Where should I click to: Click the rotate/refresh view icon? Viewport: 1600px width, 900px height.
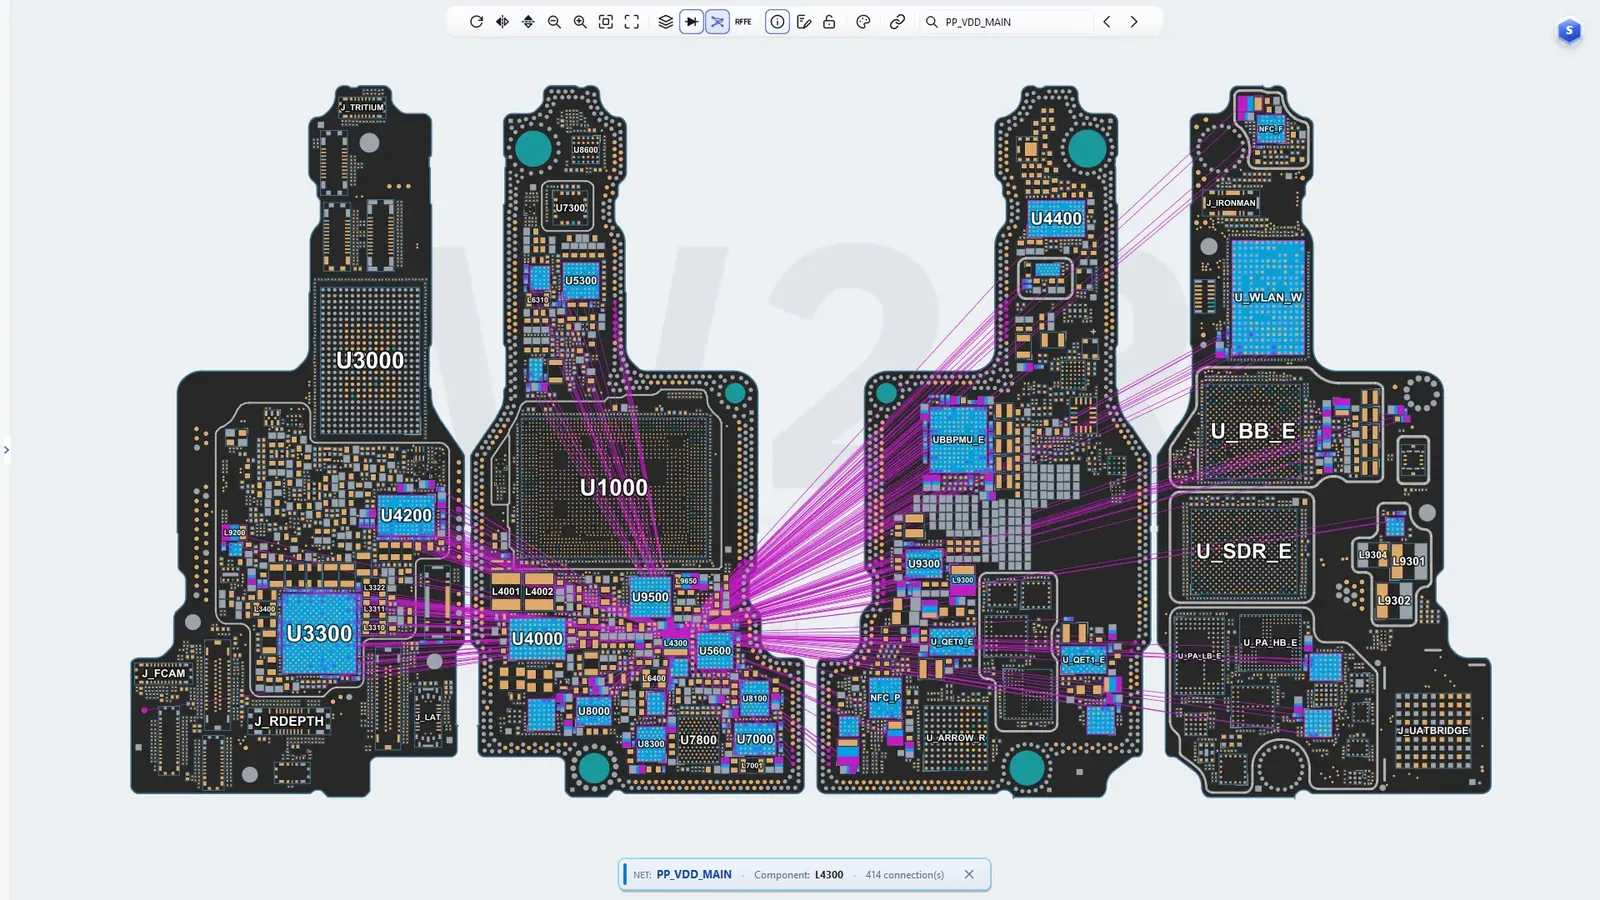[476, 21]
